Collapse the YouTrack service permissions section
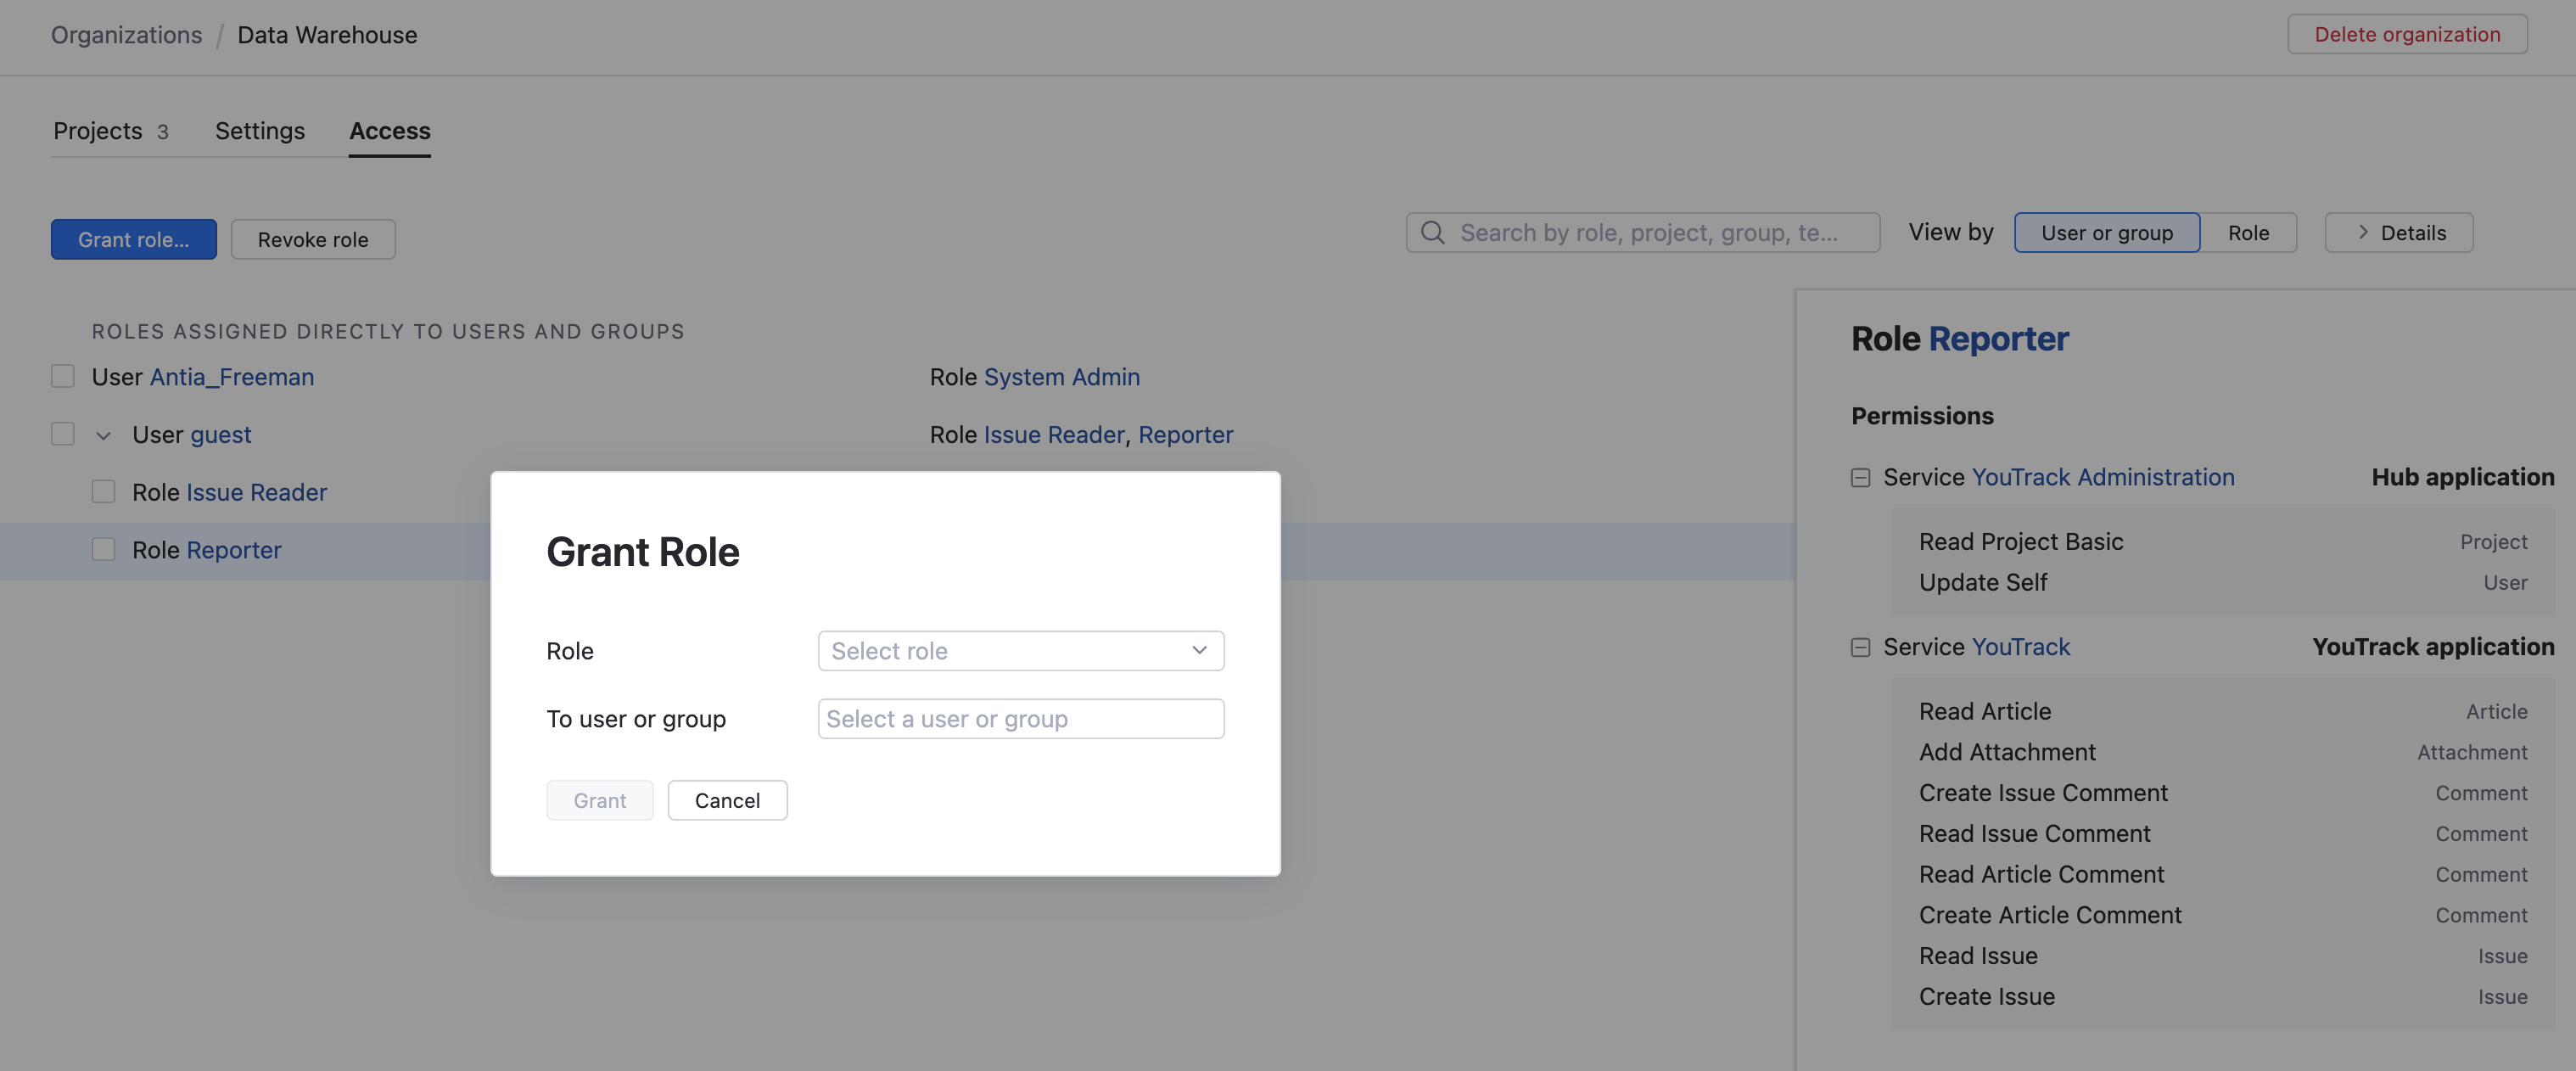 click(1860, 648)
